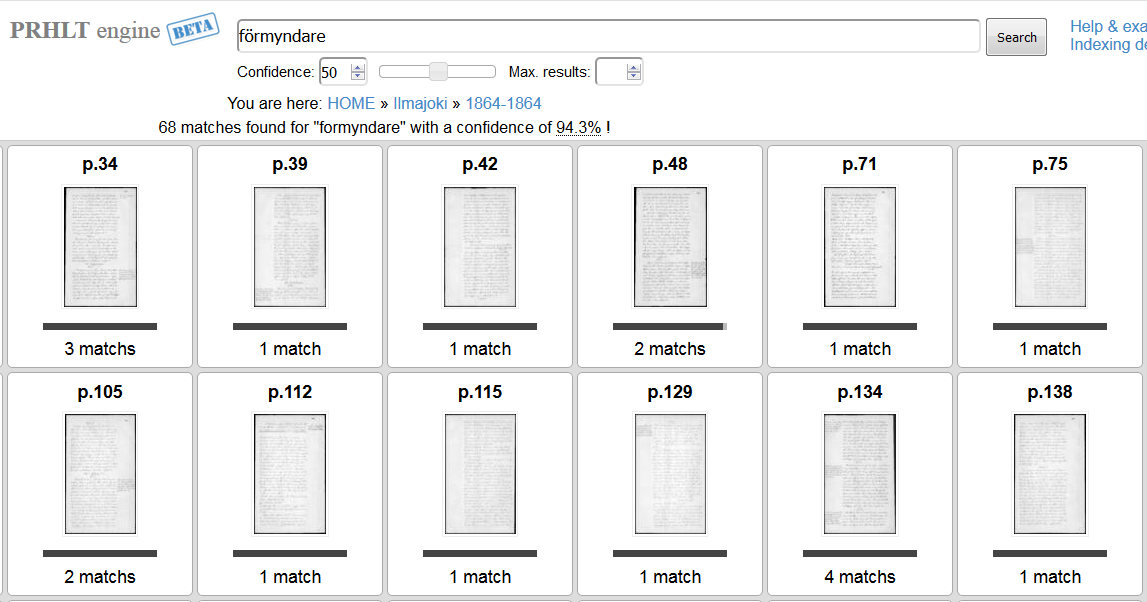Open page 134 with 4 matches
The height and width of the screenshot is (602, 1147).
point(860,473)
